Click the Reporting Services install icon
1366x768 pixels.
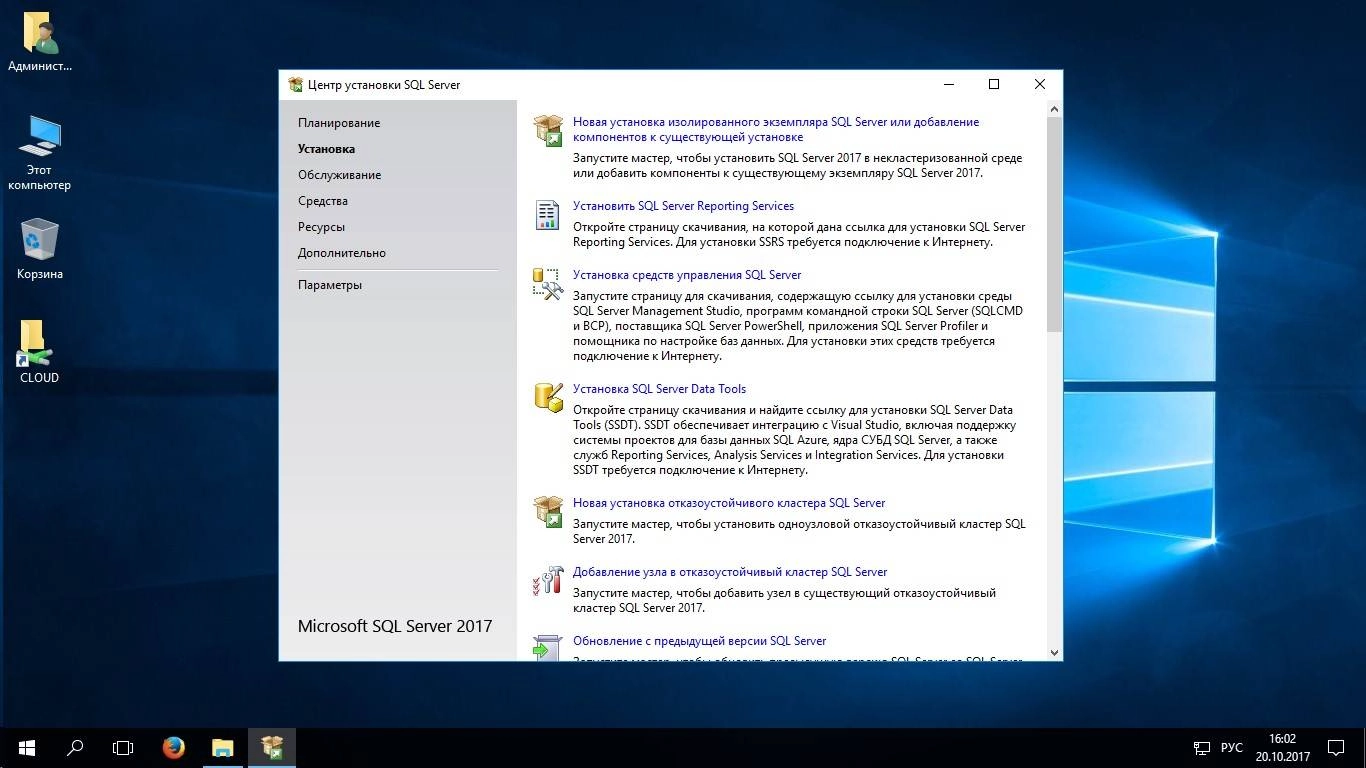(548, 214)
